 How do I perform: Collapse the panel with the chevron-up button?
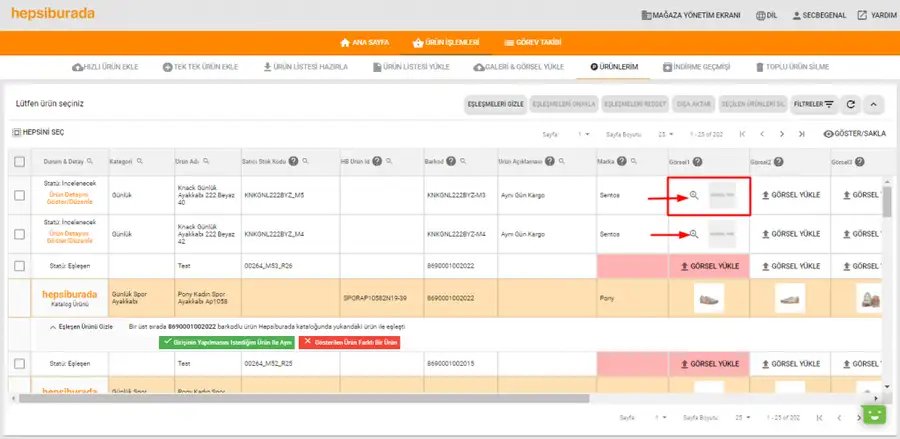[873, 104]
